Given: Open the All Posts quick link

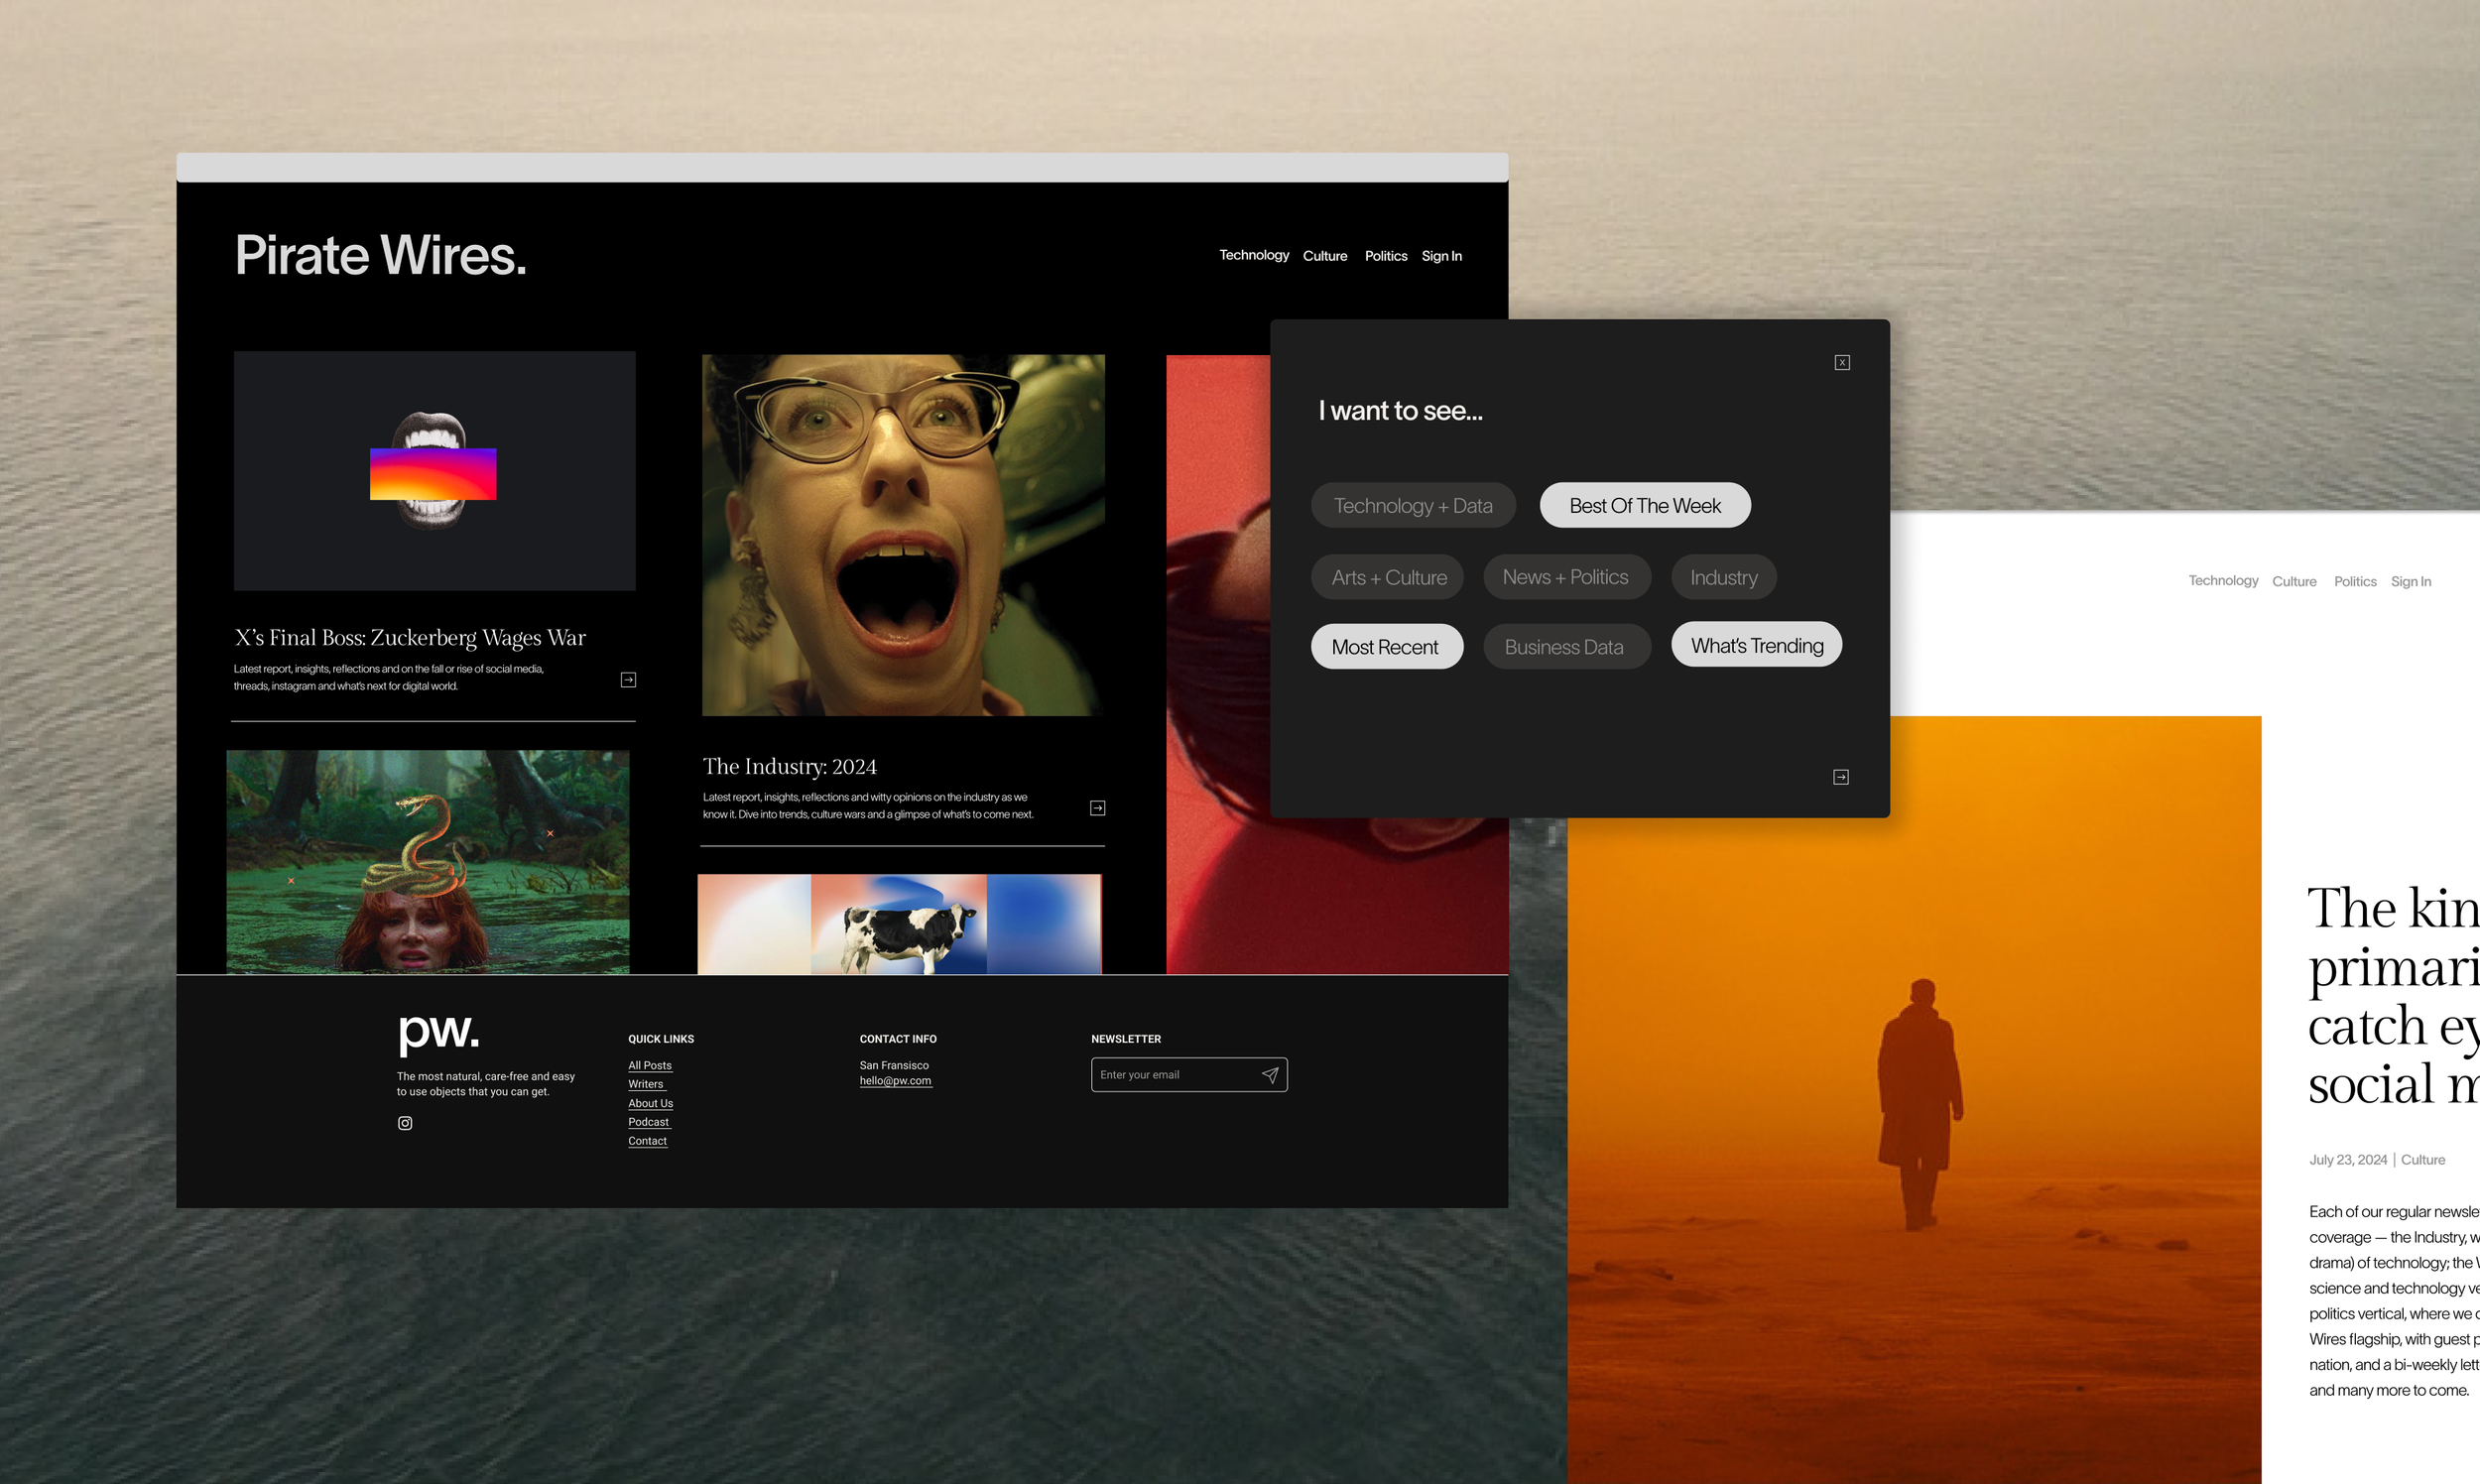Looking at the screenshot, I should pyautogui.click(x=649, y=1066).
